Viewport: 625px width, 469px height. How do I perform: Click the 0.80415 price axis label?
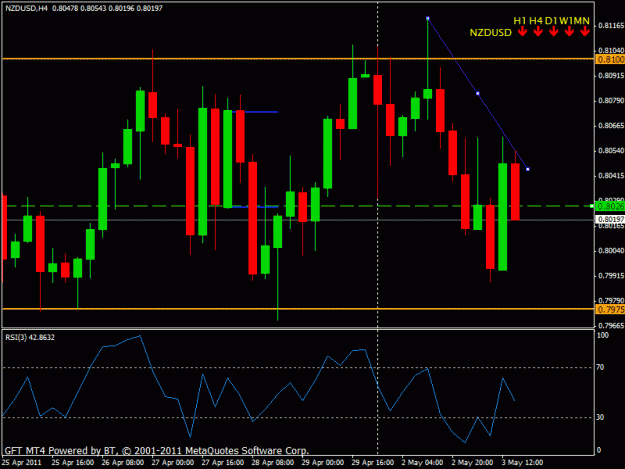[x=611, y=176]
